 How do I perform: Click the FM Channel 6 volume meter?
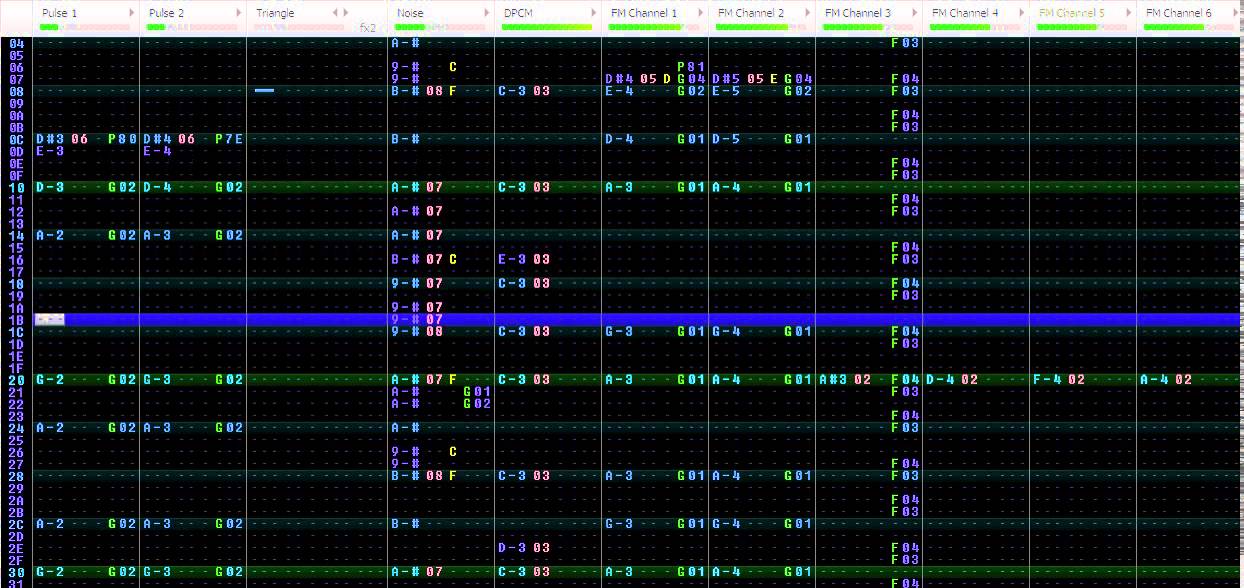(x=1188, y=27)
